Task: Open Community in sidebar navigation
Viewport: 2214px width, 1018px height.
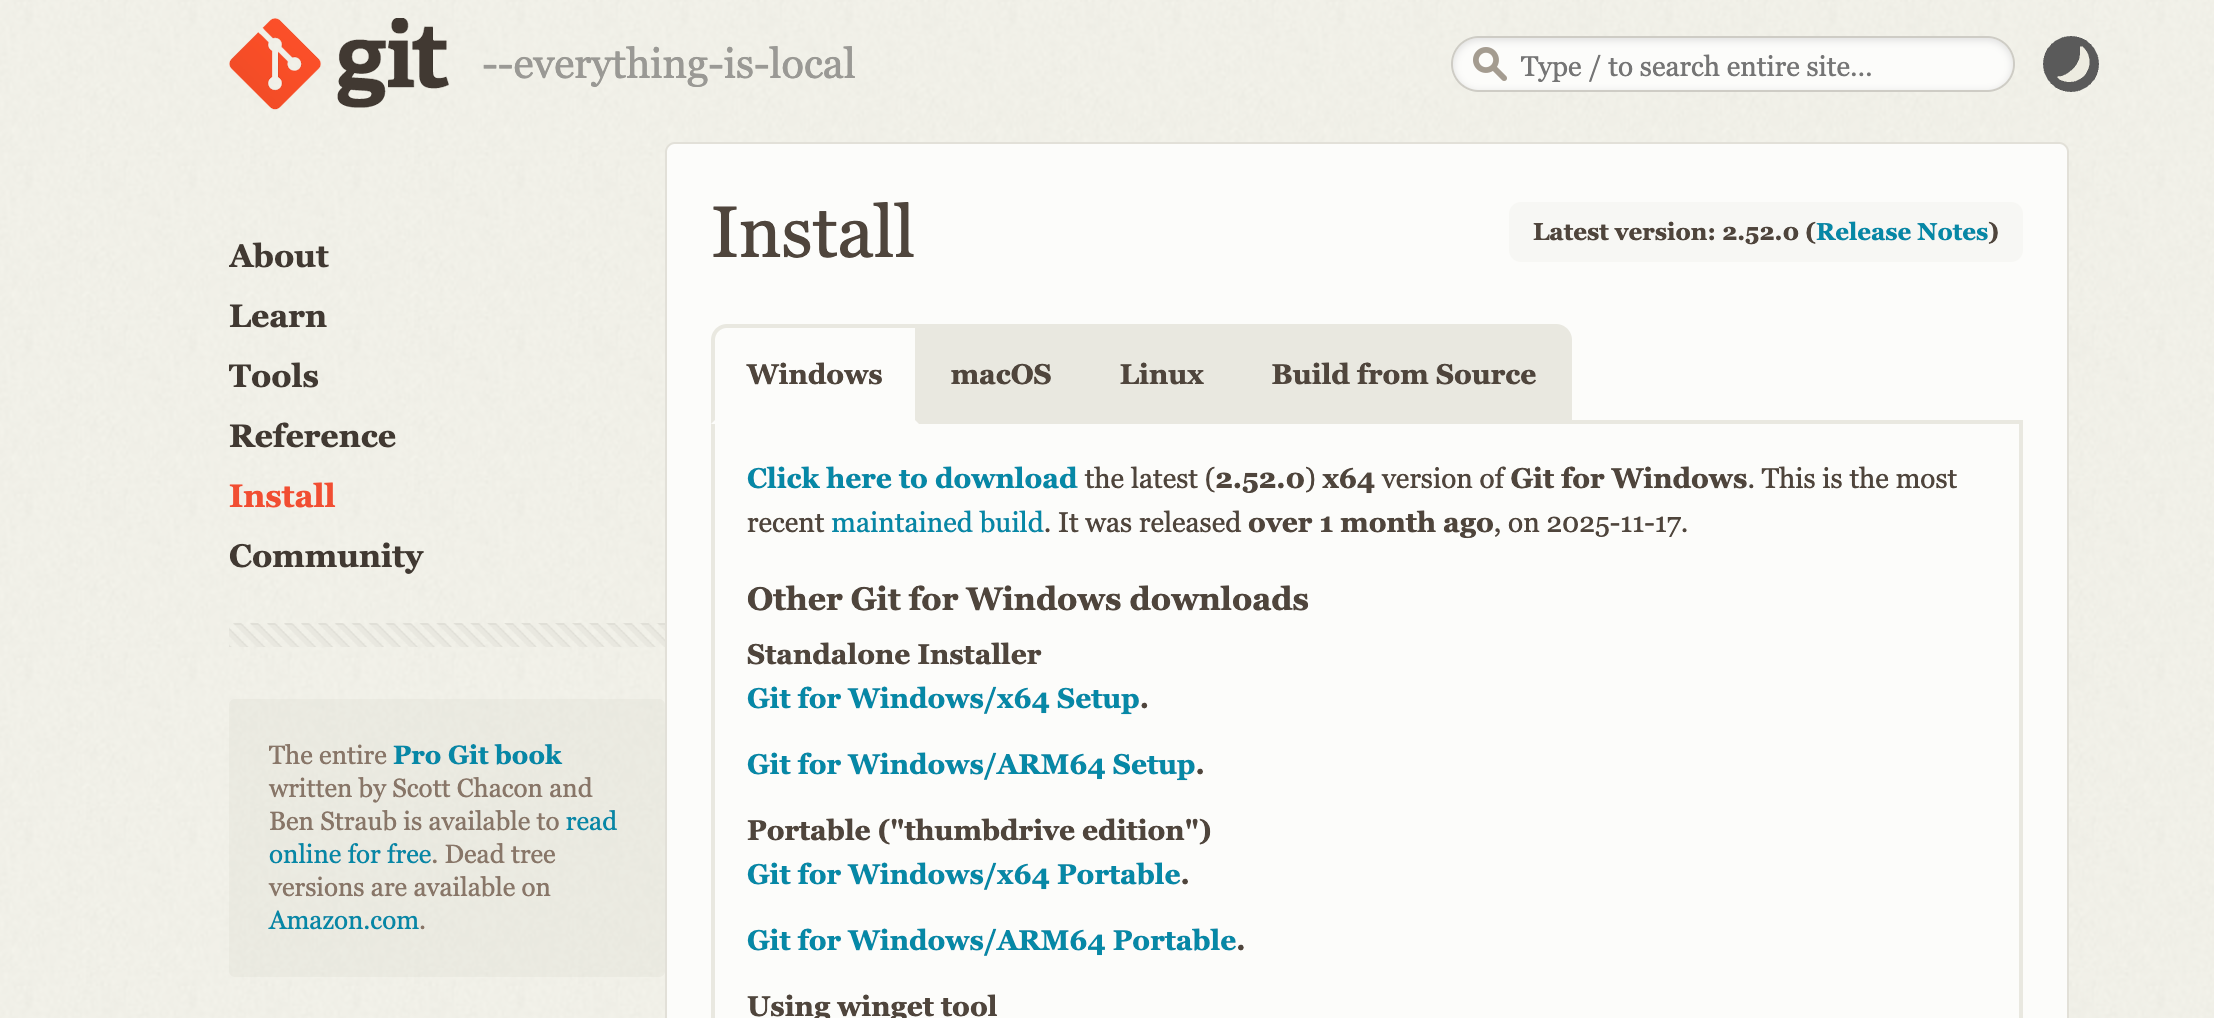Action: (326, 556)
